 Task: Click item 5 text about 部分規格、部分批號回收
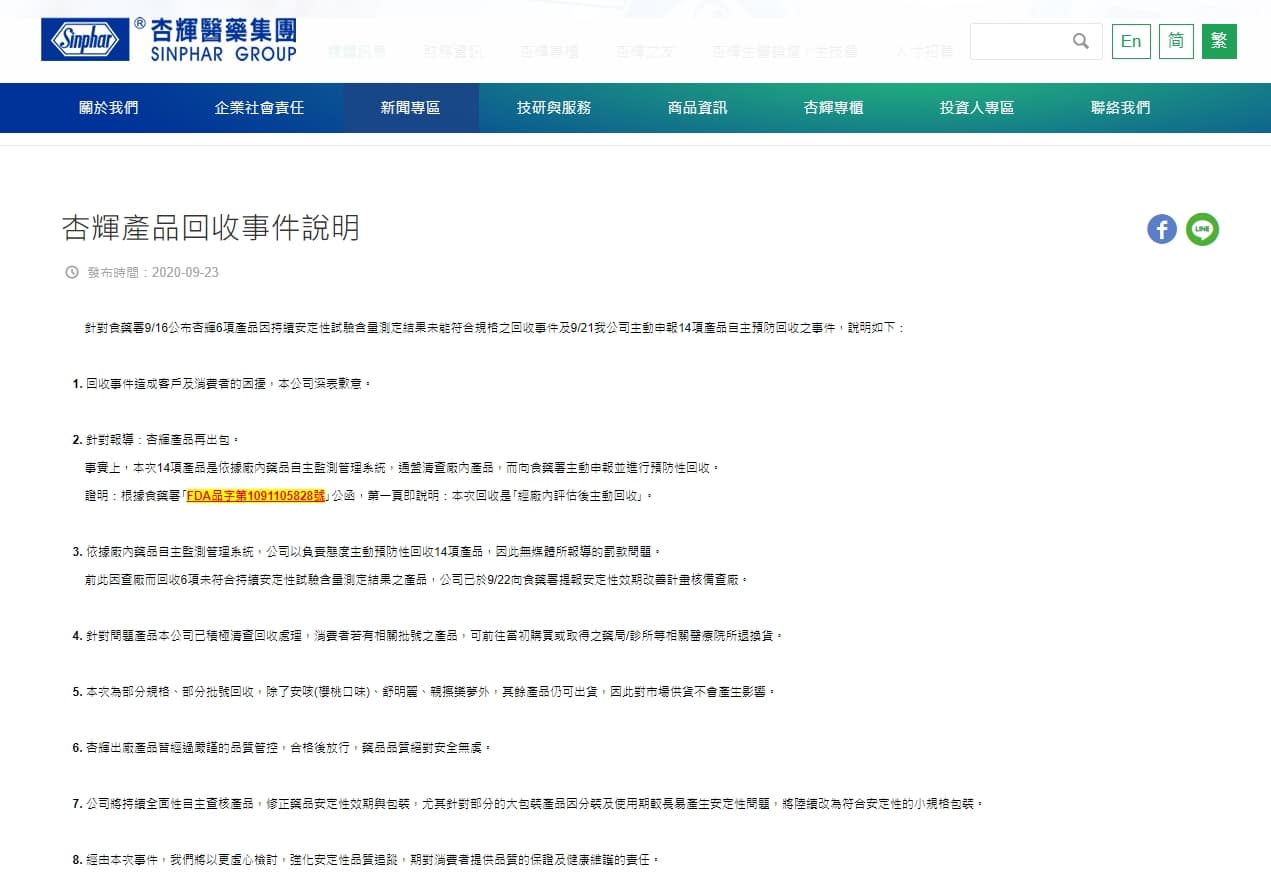pyautogui.click(x=430, y=692)
